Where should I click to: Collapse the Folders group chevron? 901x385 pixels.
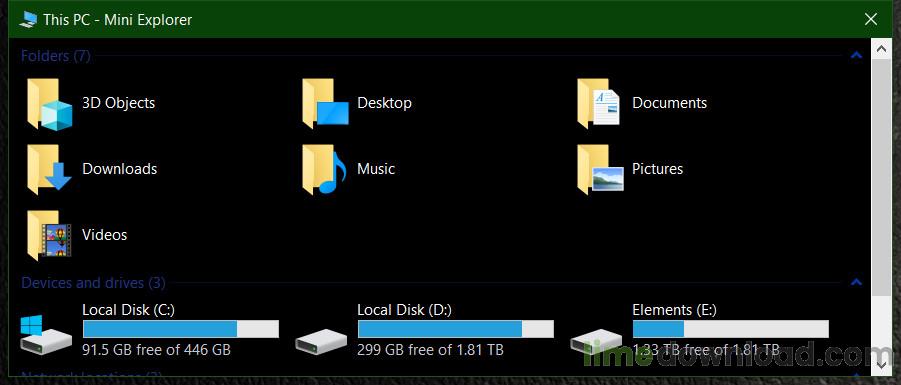(x=856, y=56)
